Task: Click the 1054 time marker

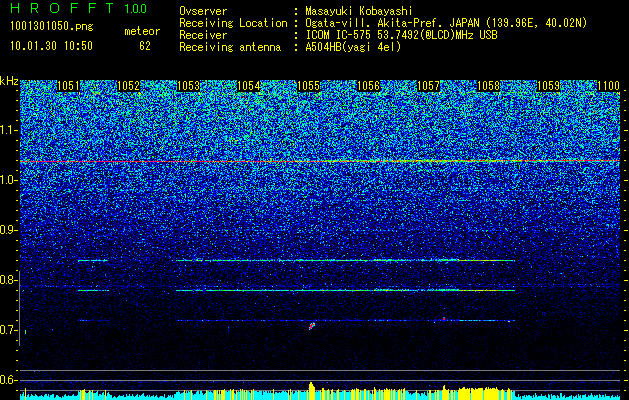Action: pyautogui.click(x=248, y=86)
